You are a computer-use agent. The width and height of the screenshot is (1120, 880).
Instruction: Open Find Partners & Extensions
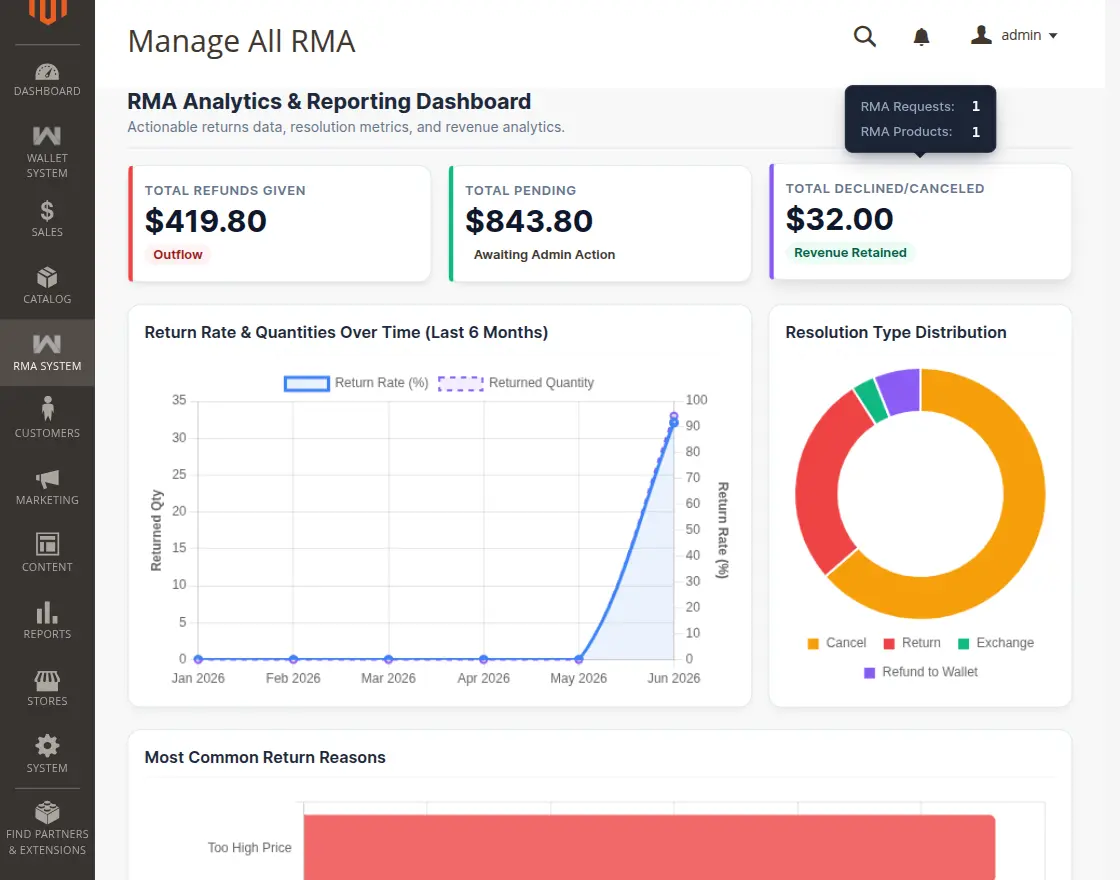coord(47,827)
